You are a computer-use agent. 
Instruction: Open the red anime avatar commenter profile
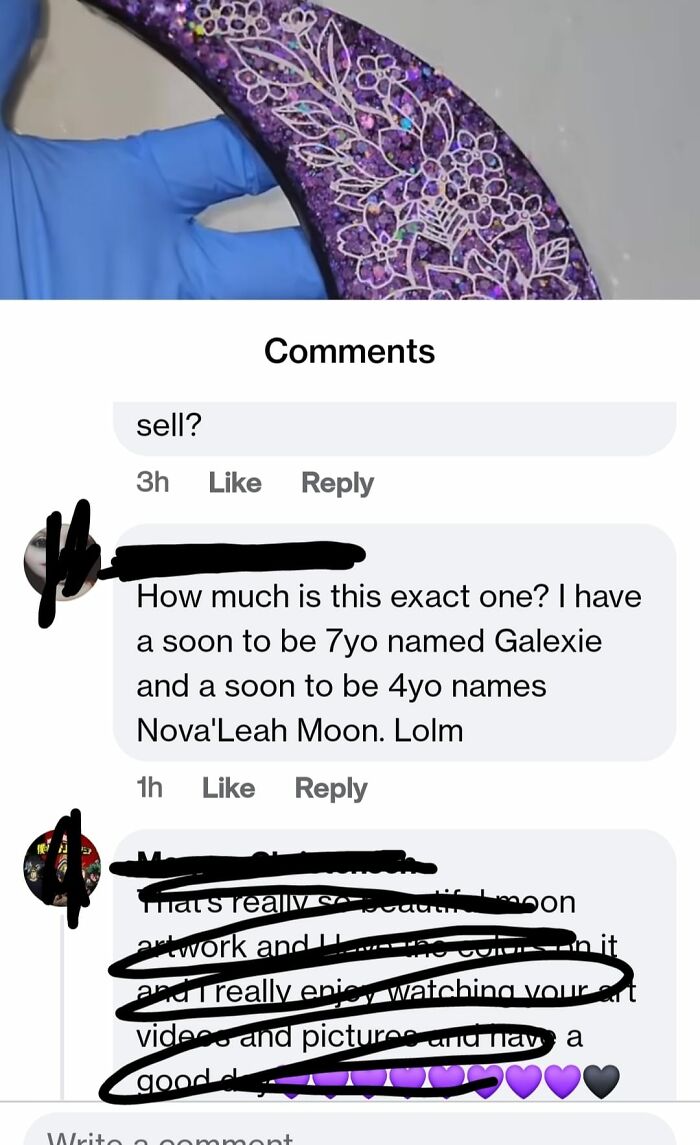coord(61,868)
